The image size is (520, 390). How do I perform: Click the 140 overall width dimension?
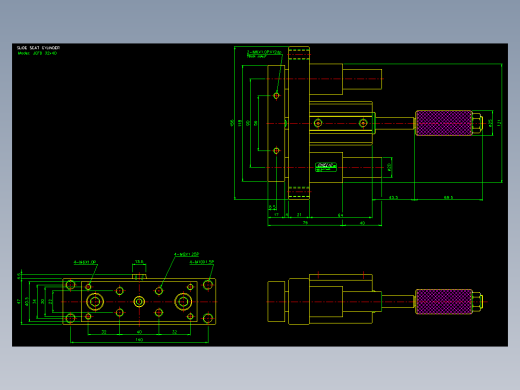[139, 340]
